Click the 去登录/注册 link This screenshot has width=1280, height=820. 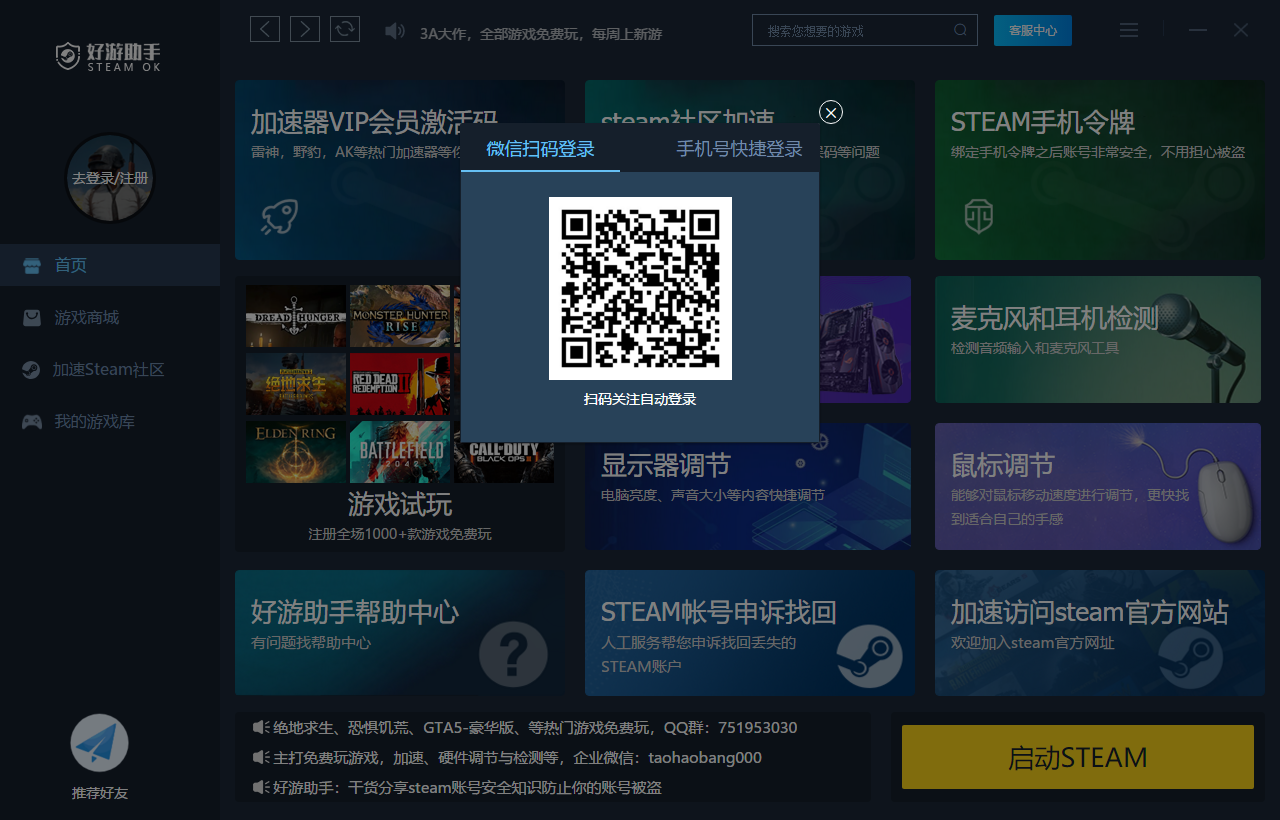tap(110, 178)
